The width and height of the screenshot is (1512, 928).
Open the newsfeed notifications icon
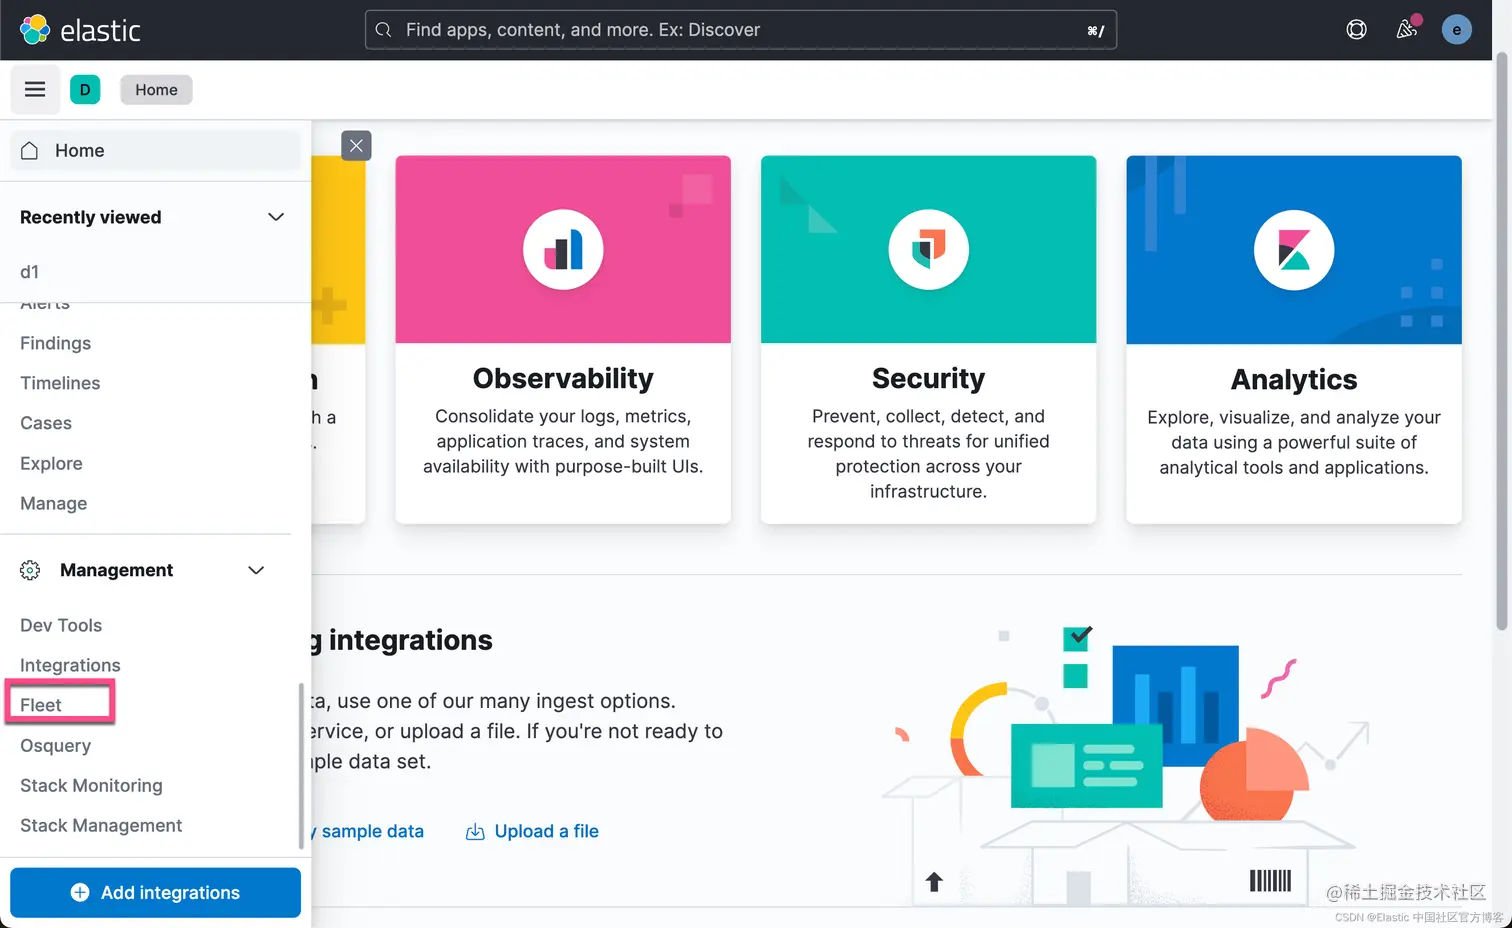click(x=1407, y=30)
